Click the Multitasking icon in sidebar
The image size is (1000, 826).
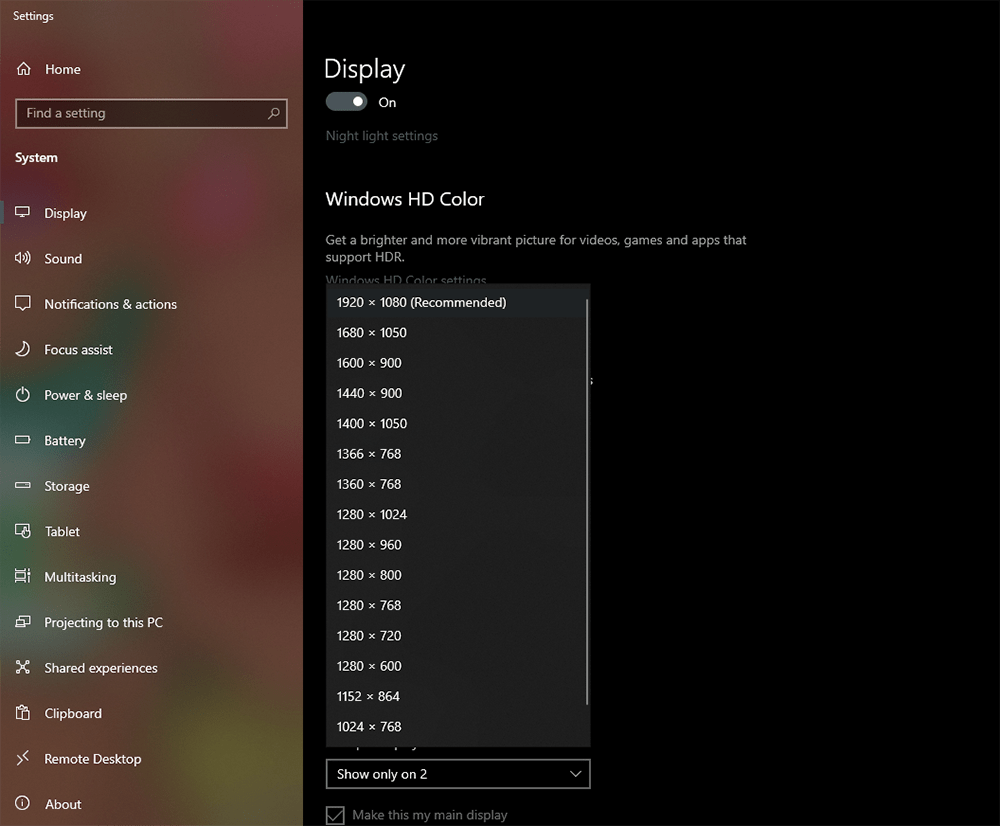[x=22, y=576]
